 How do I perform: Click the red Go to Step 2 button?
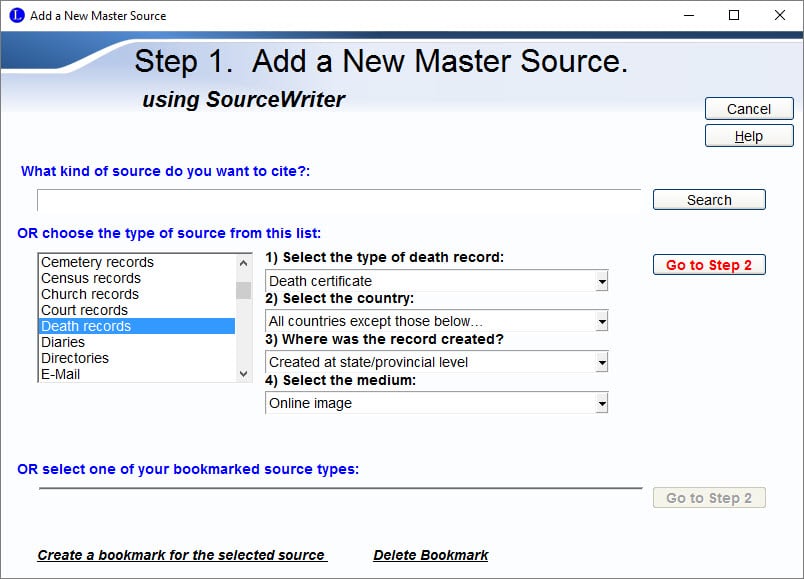click(x=709, y=265)
